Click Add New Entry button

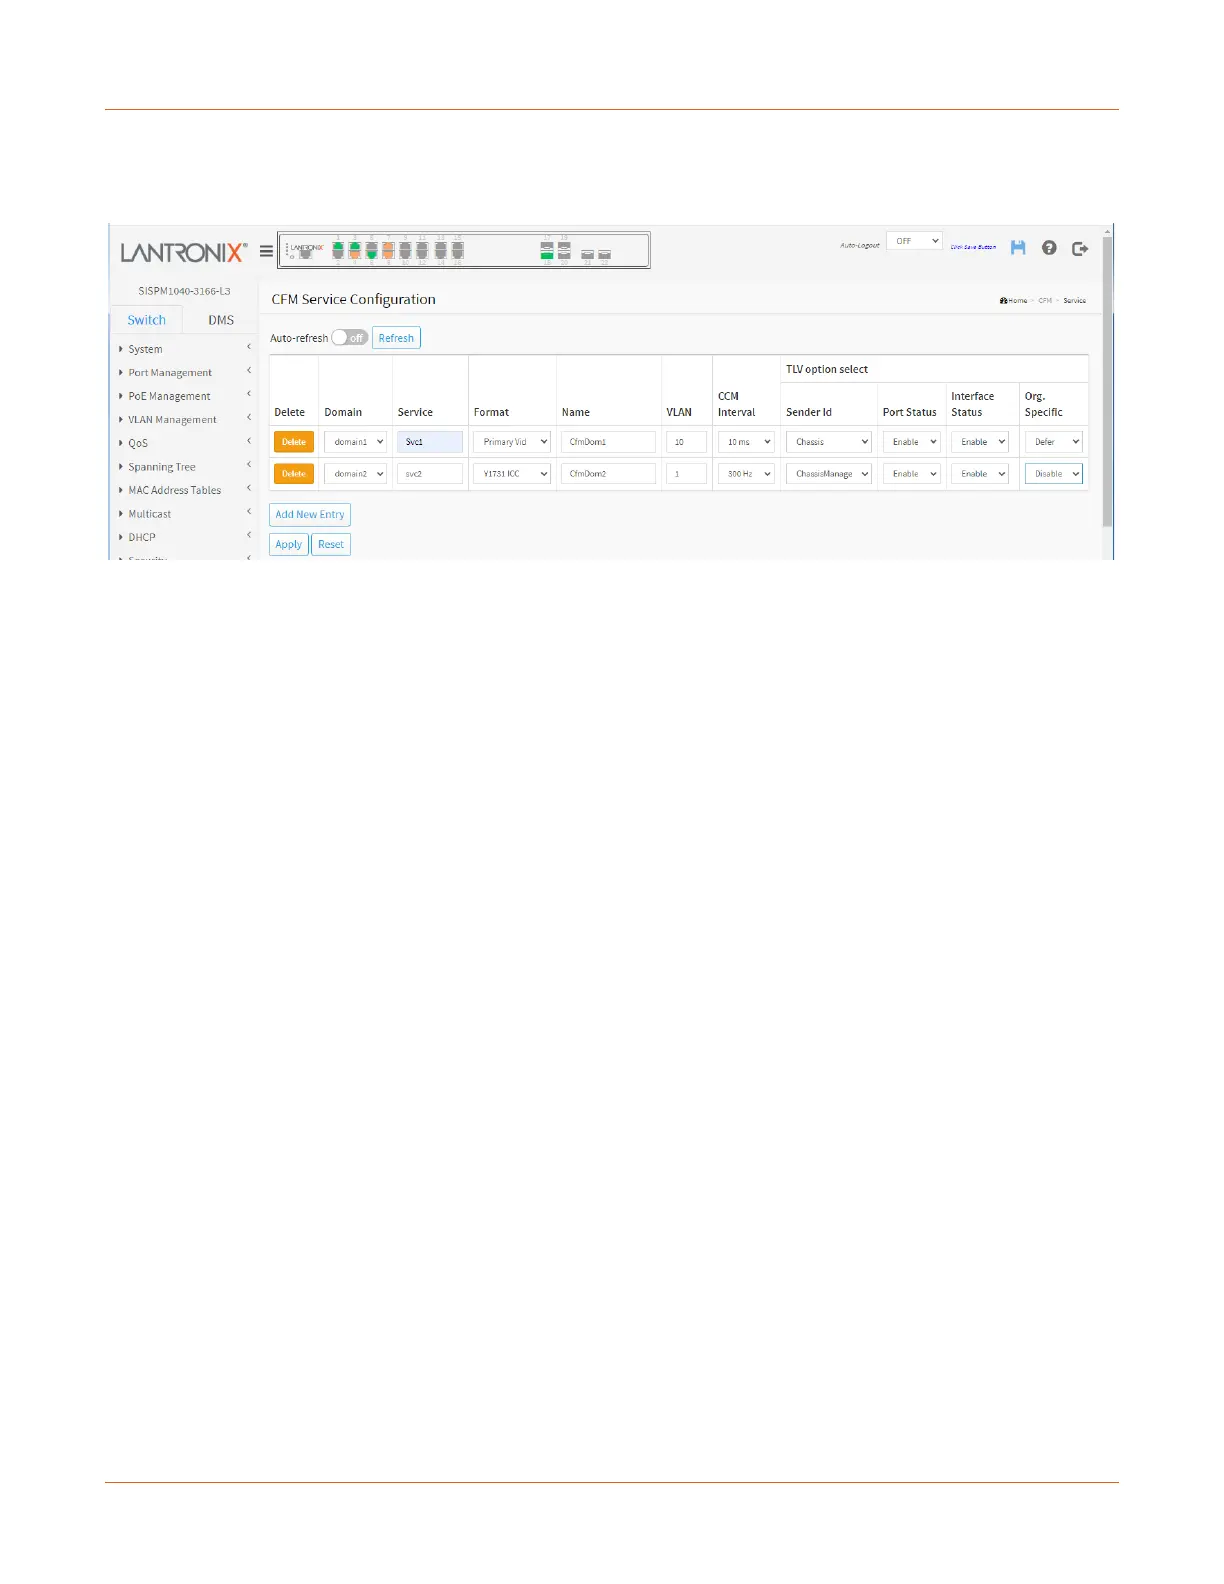pyautogui.click(x=310, y=515)
